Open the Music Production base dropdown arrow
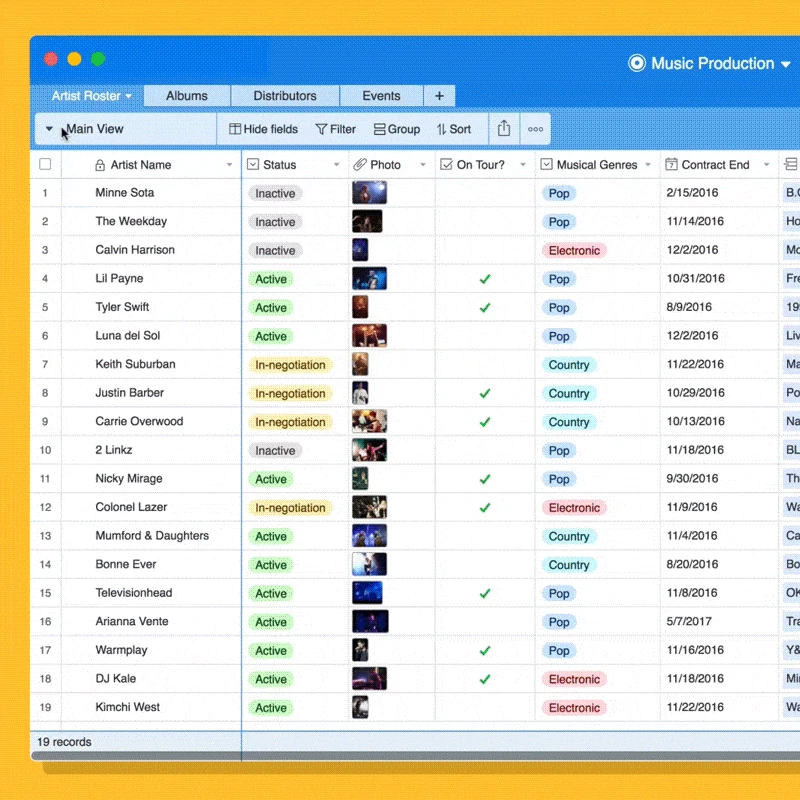The image size is (800, 800). [x=785, y=64]
